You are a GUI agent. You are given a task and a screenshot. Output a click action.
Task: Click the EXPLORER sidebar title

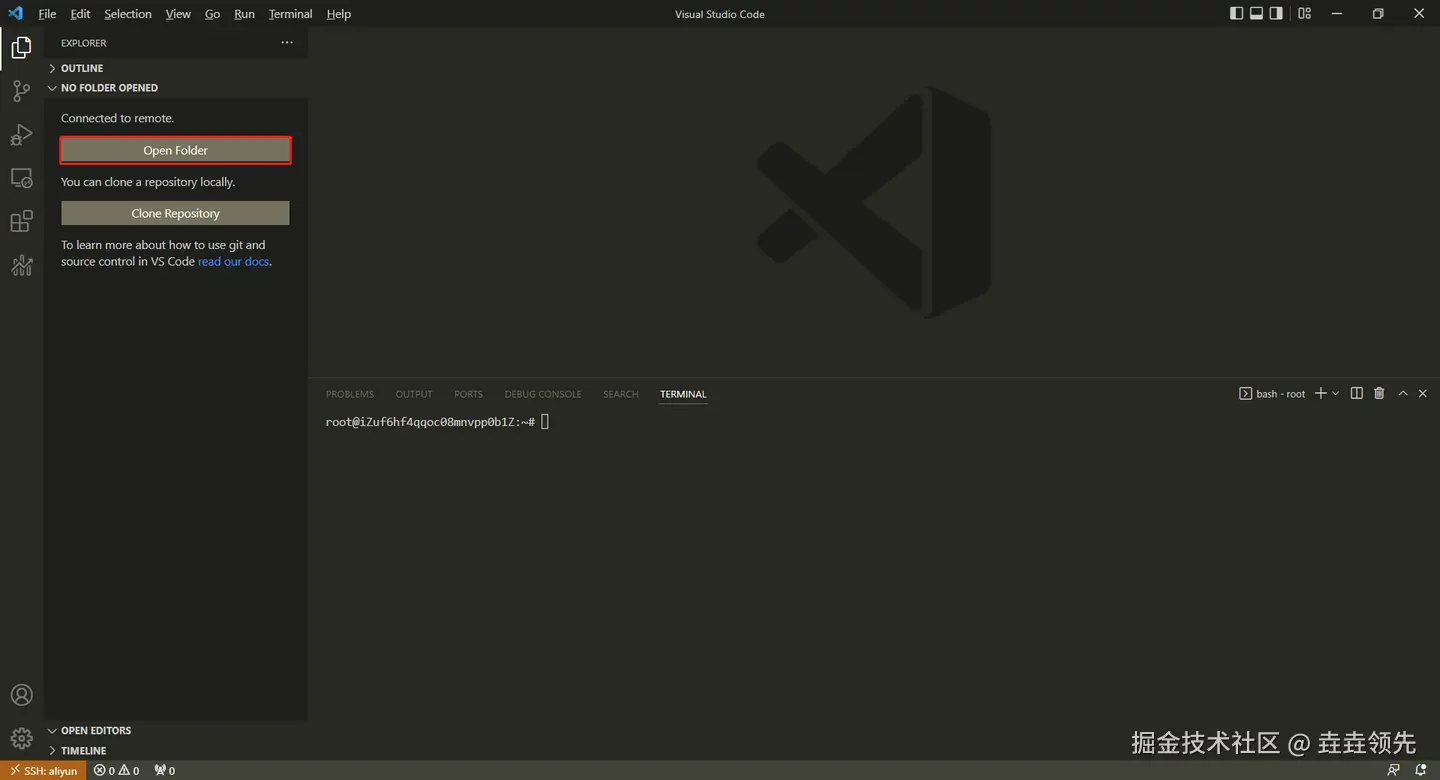tap(83, 43)
